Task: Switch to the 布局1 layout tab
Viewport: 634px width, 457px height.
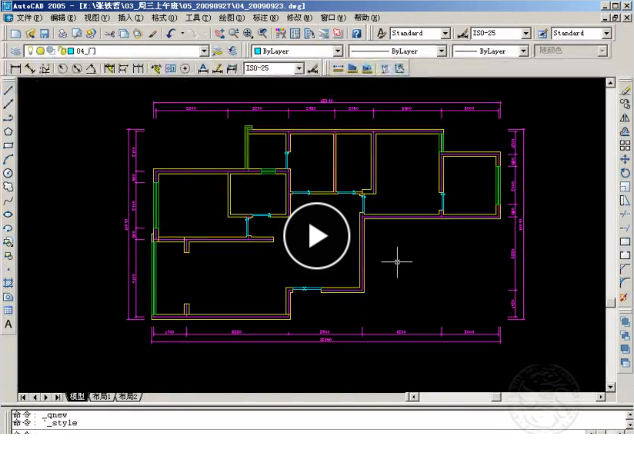Action: (x=101, y=397)
